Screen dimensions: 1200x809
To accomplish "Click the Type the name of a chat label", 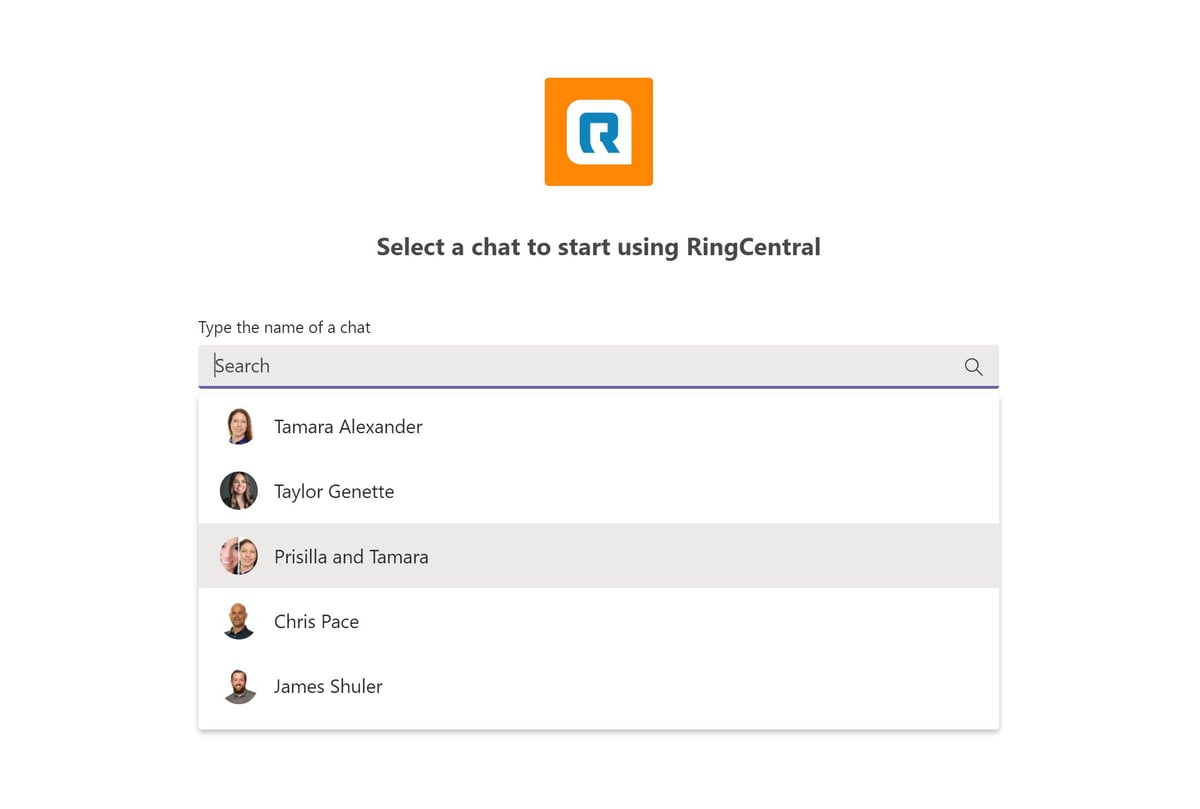I will tap(284, 327).
